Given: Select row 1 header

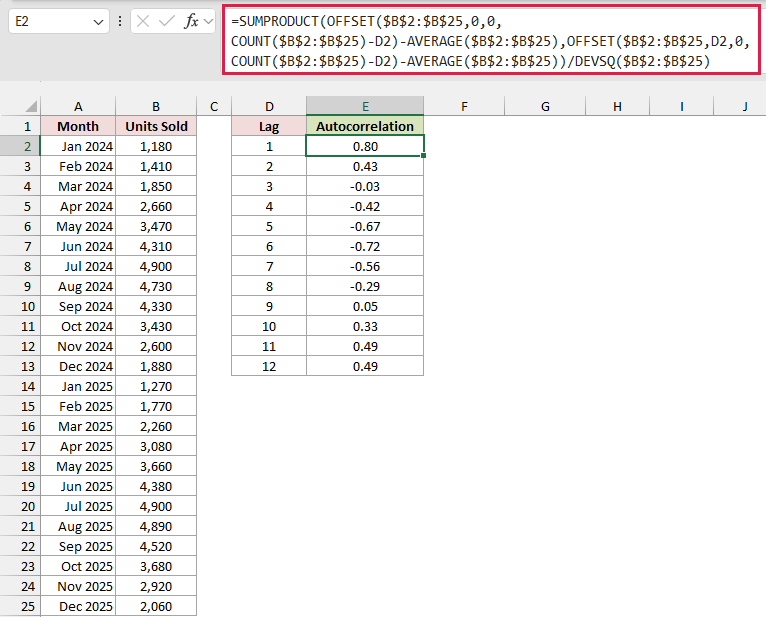Looking at the screenshot, I should click(20, 126).
